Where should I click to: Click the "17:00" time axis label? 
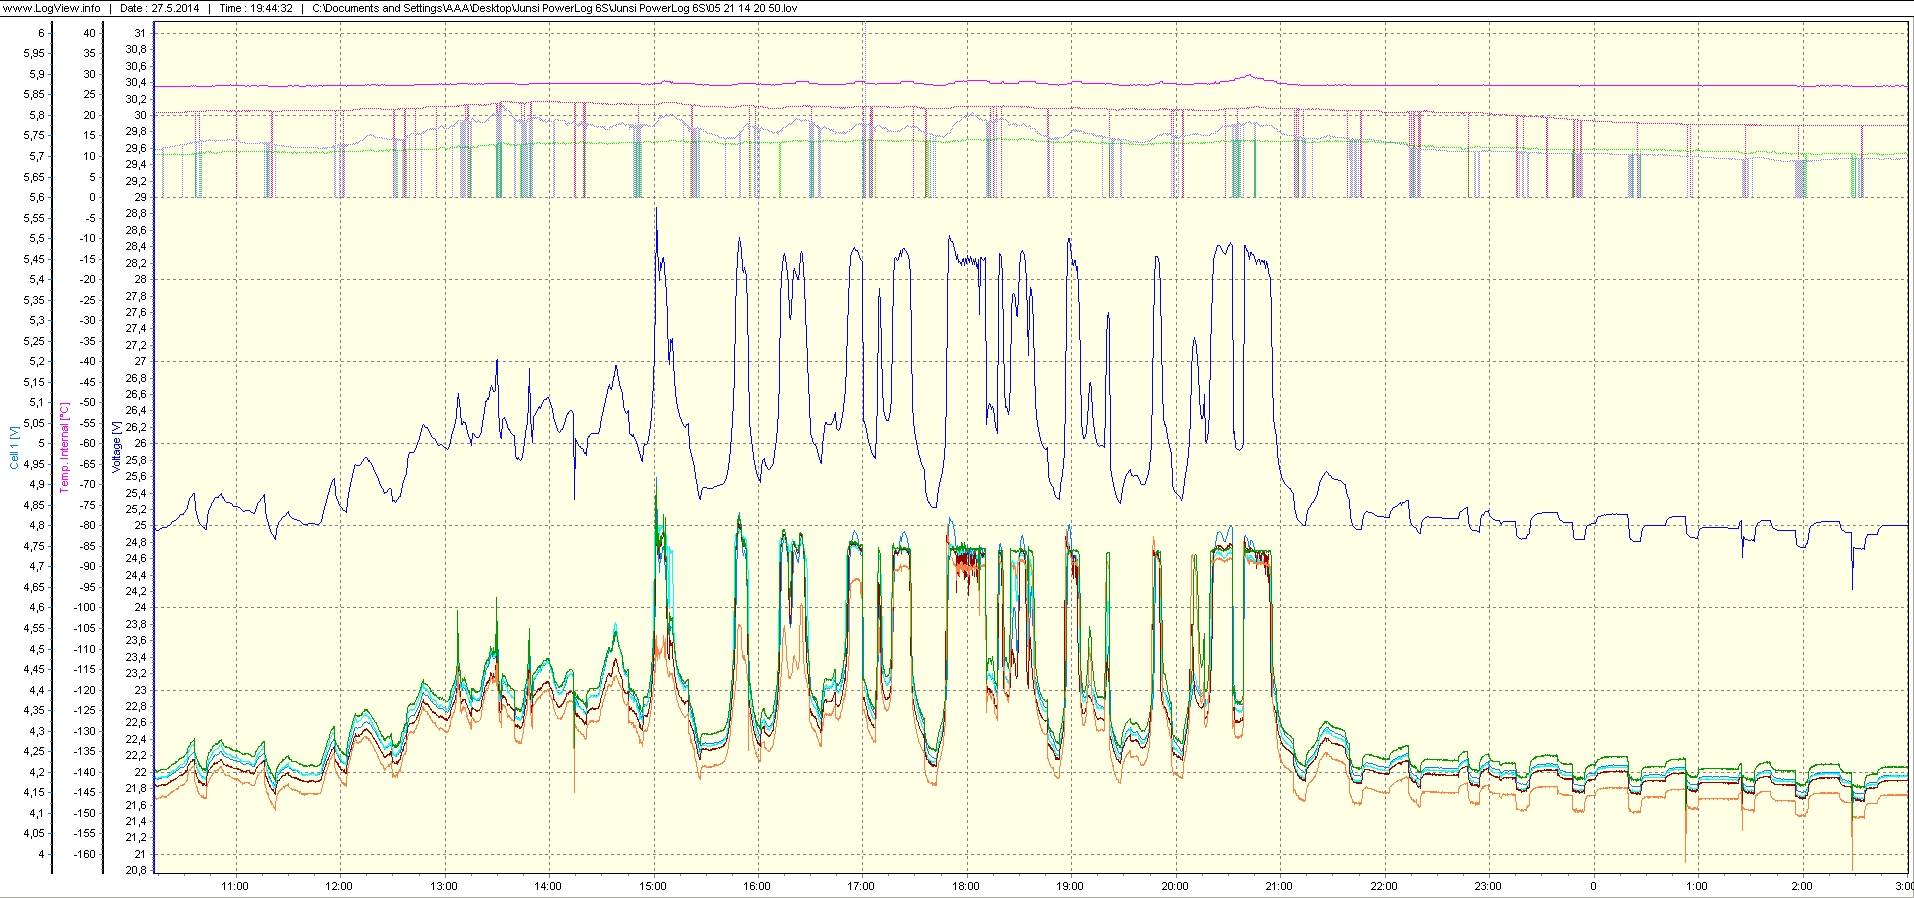(861, 886)
